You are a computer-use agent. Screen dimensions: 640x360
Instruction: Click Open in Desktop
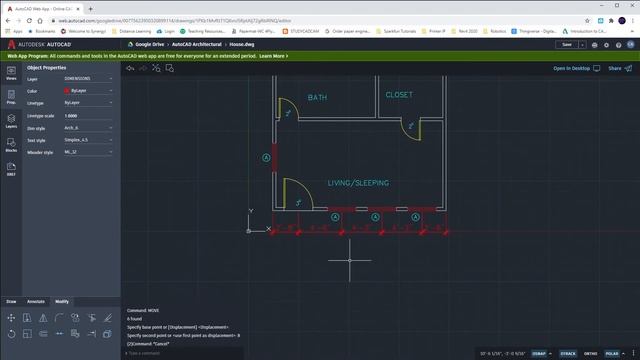576,68
